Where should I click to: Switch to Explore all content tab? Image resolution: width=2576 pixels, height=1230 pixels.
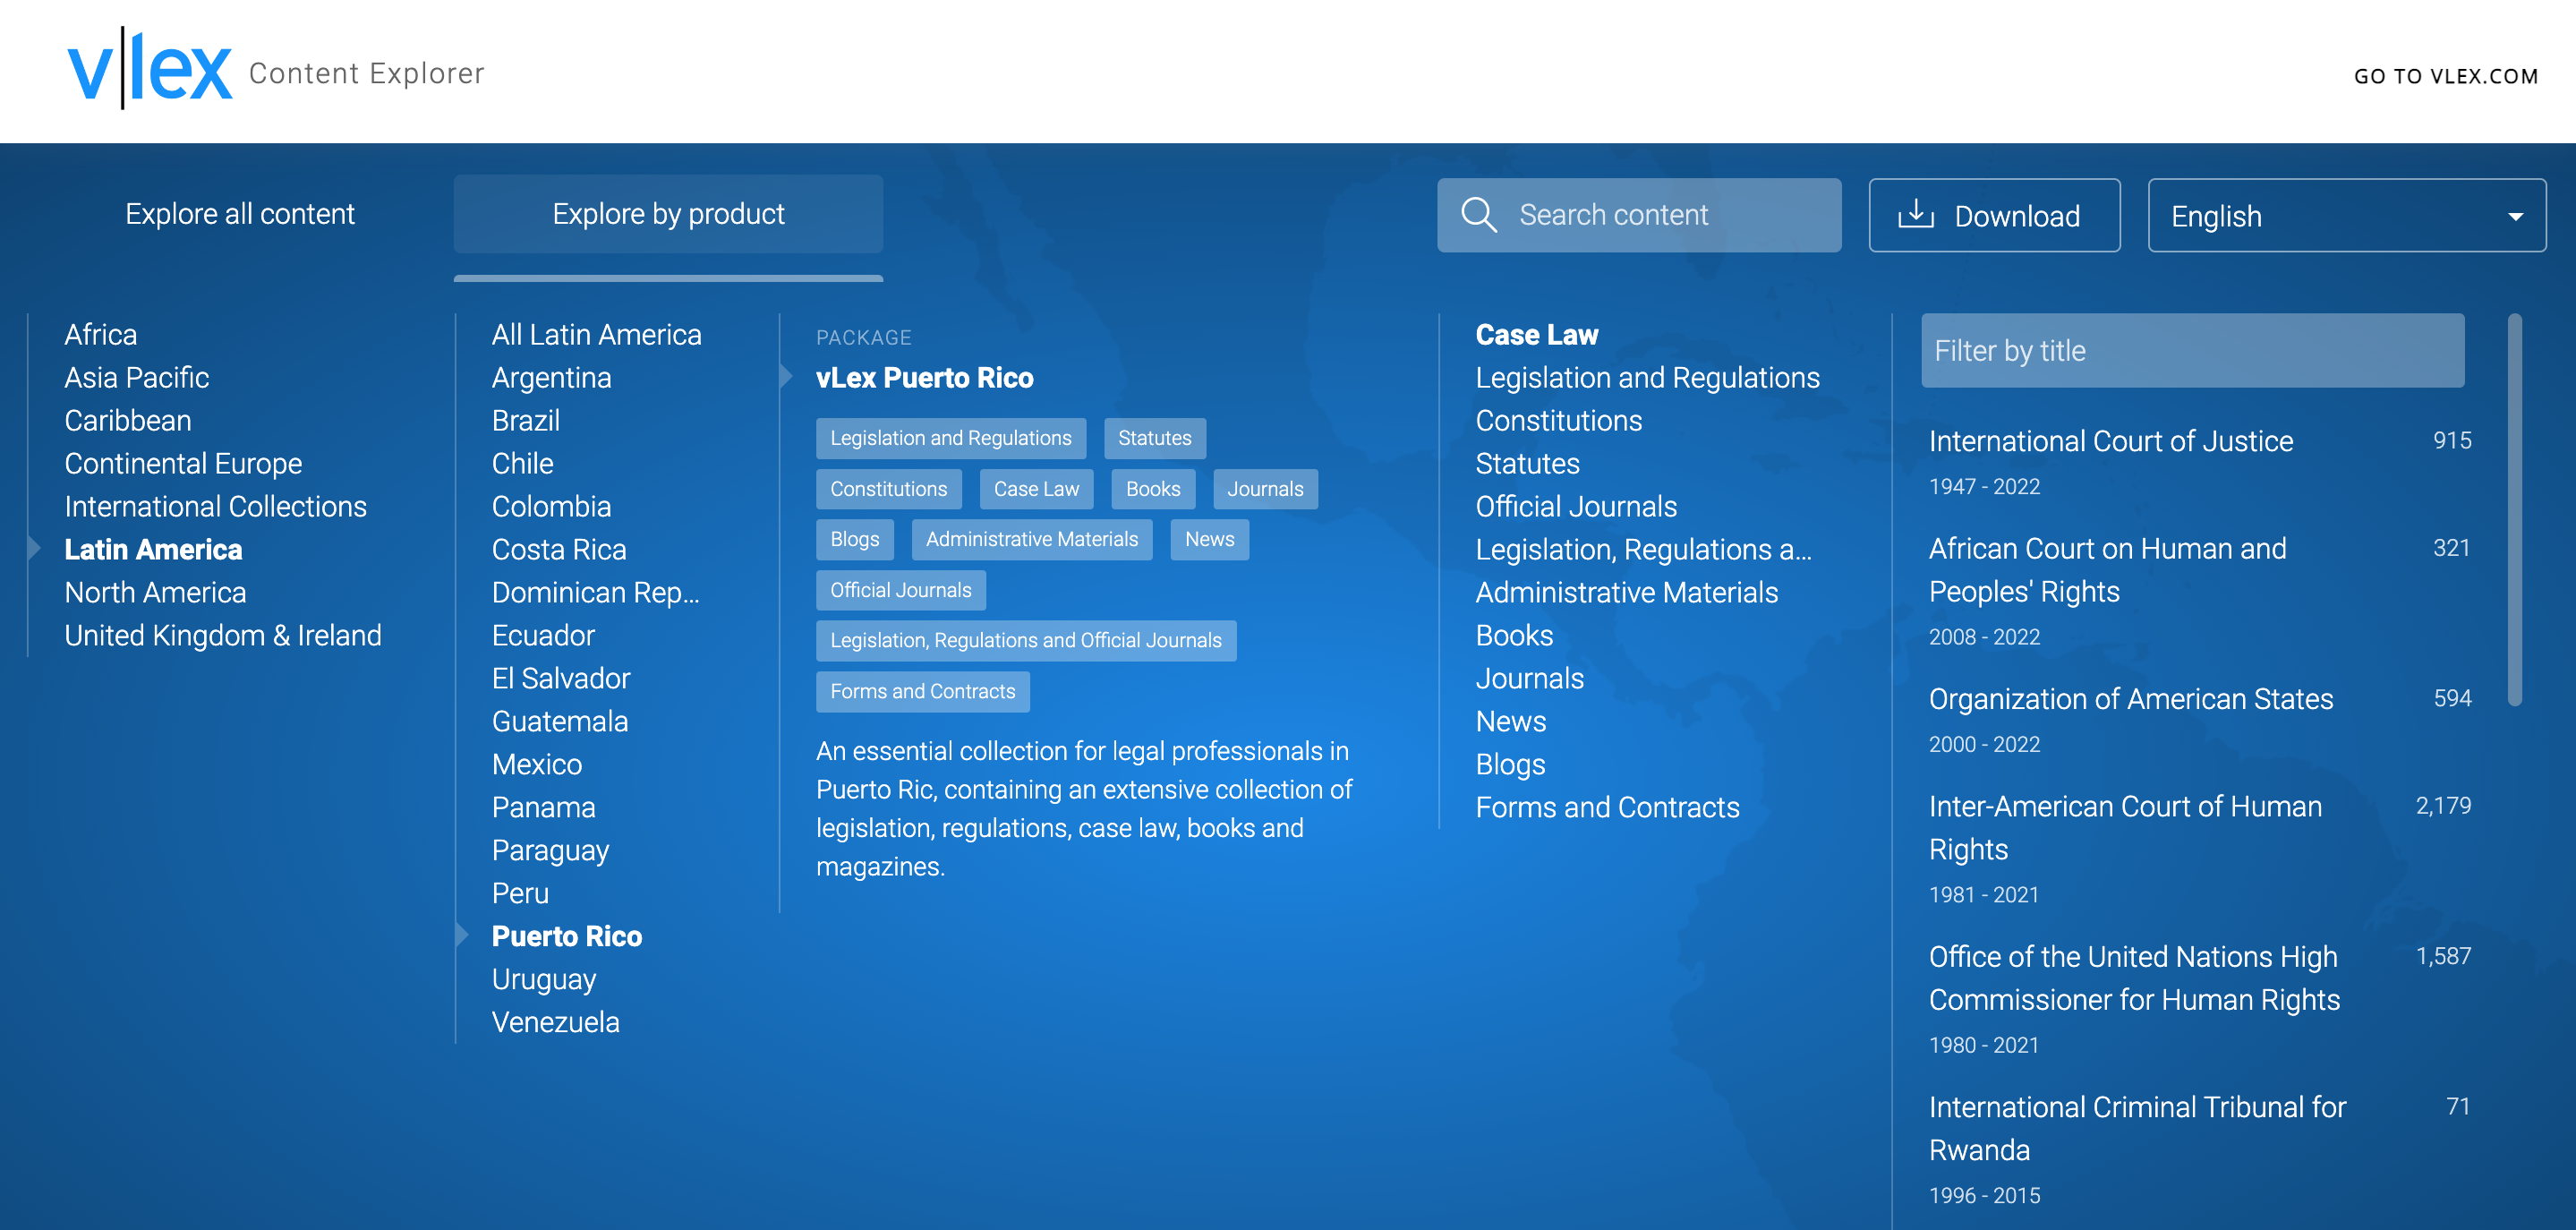240,214
